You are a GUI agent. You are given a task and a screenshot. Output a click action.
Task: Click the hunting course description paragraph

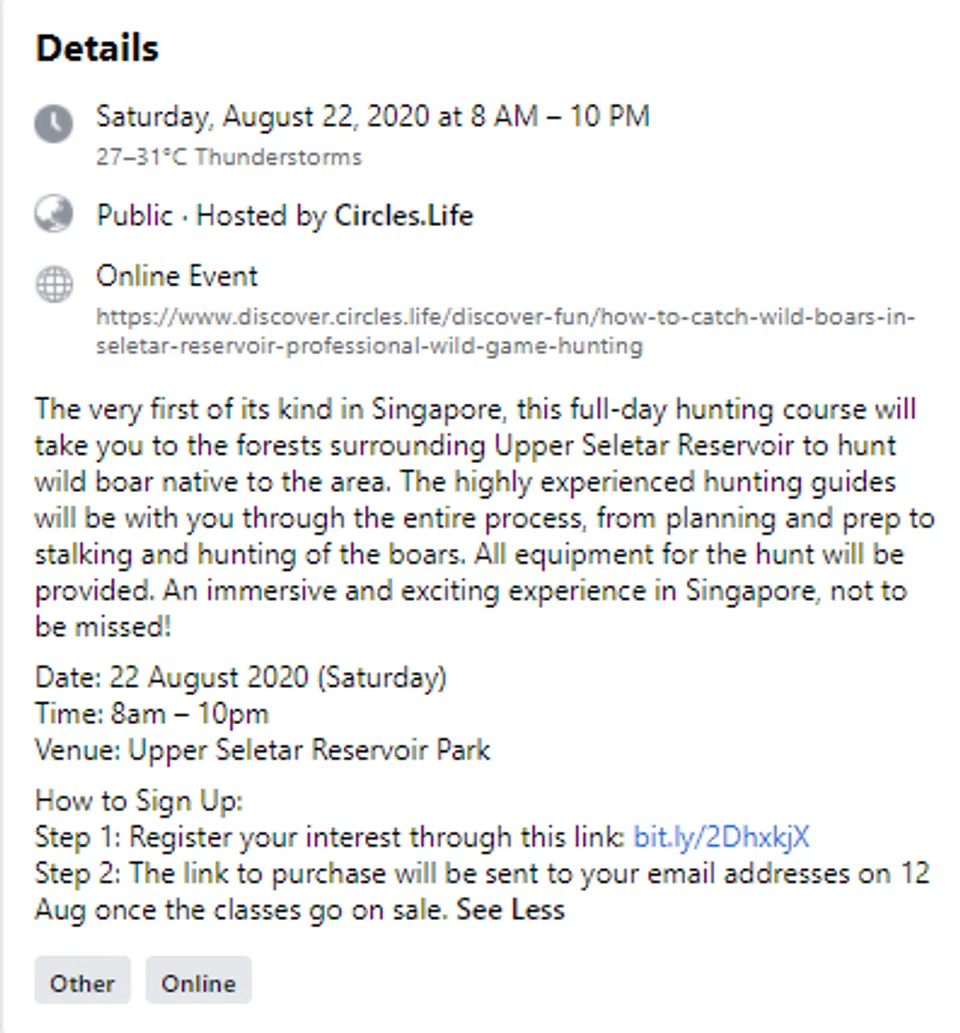coord(480,518)
